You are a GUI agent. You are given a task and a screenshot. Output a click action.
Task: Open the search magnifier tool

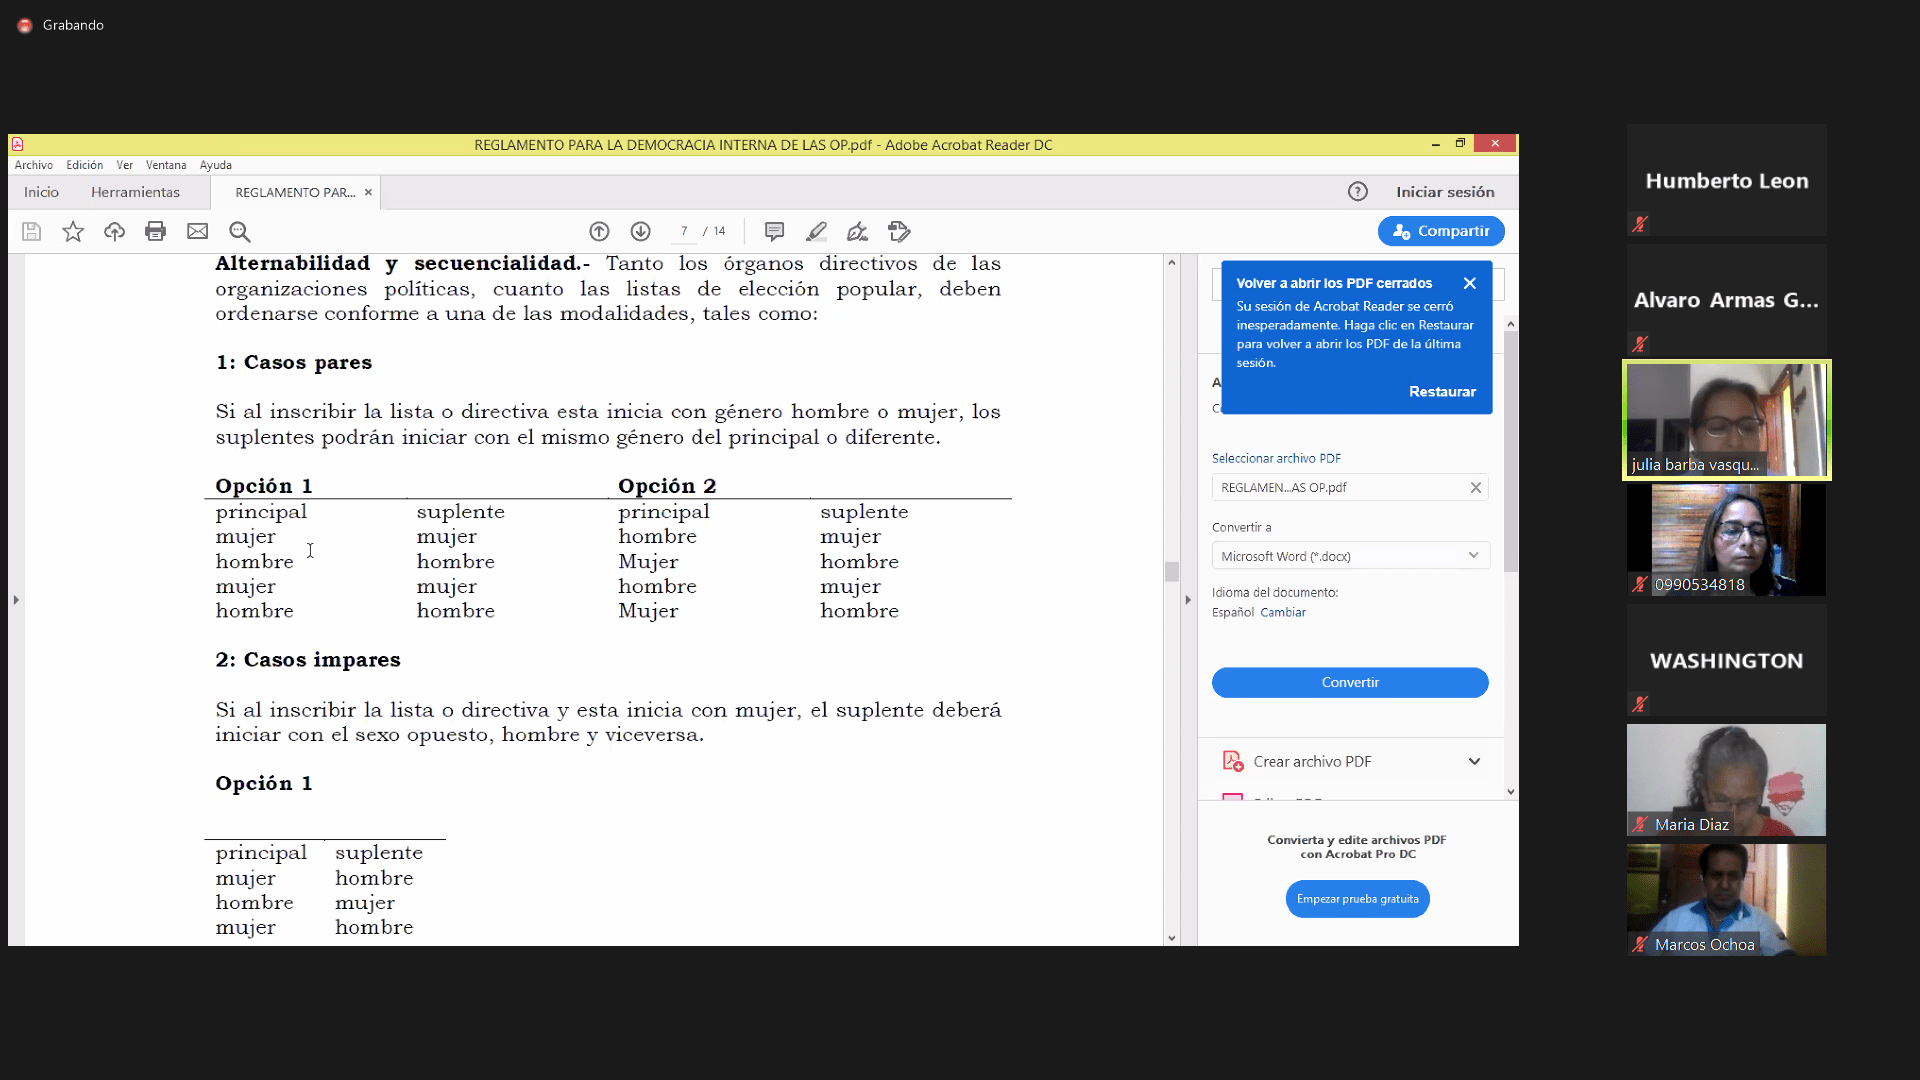coord(239,232)
